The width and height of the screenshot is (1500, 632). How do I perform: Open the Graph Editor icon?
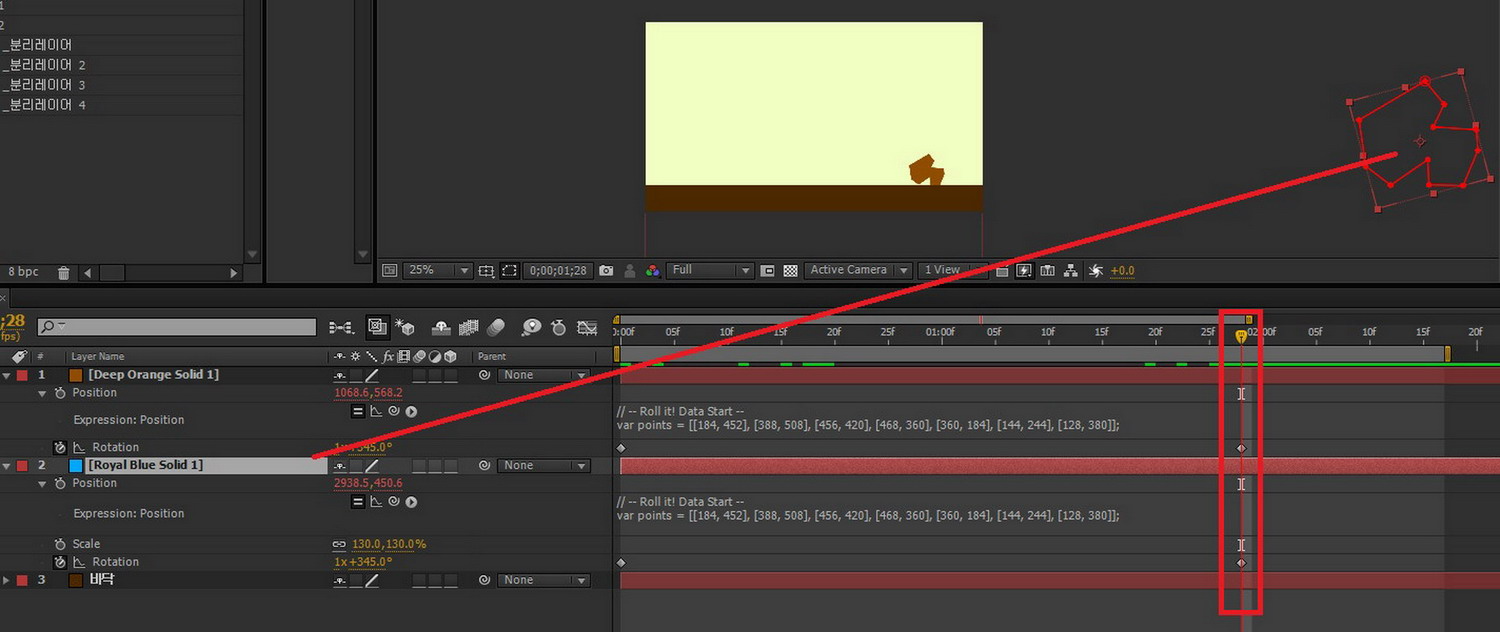pos(587,327)
